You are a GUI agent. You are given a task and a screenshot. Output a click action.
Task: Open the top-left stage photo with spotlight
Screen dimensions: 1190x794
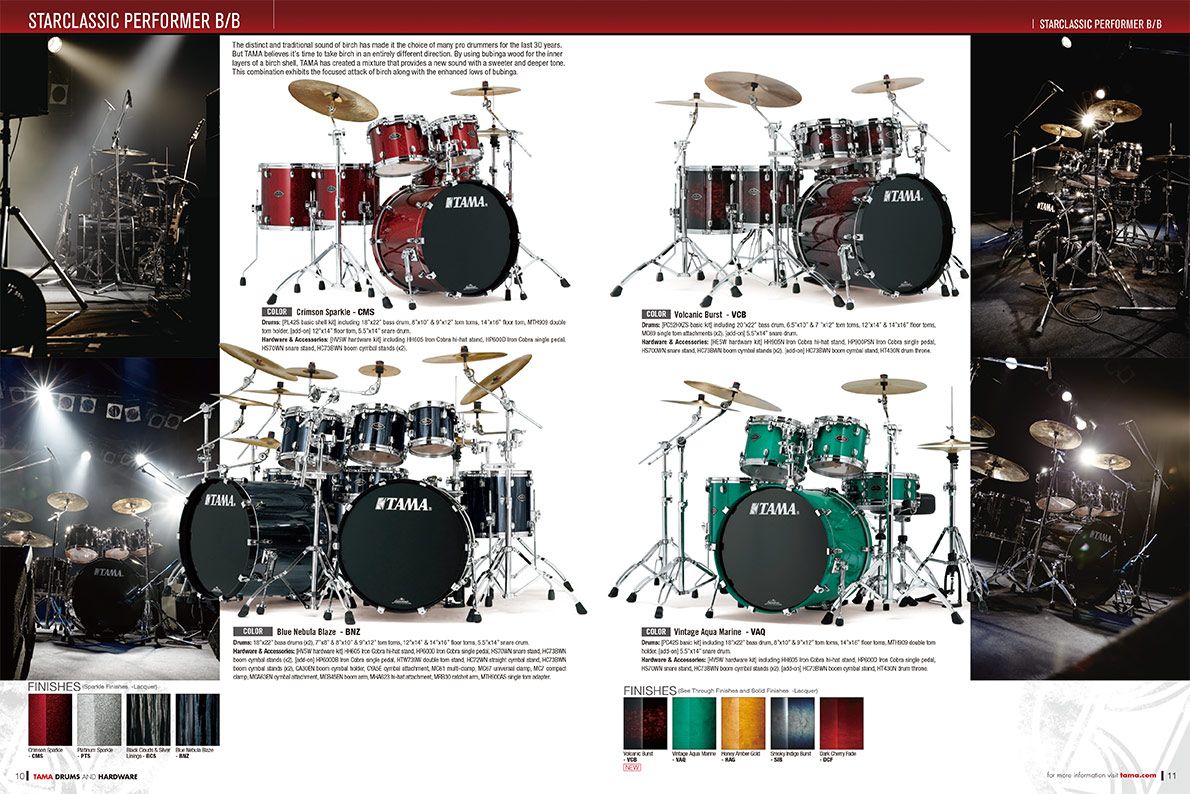click(x=109, y=195)
